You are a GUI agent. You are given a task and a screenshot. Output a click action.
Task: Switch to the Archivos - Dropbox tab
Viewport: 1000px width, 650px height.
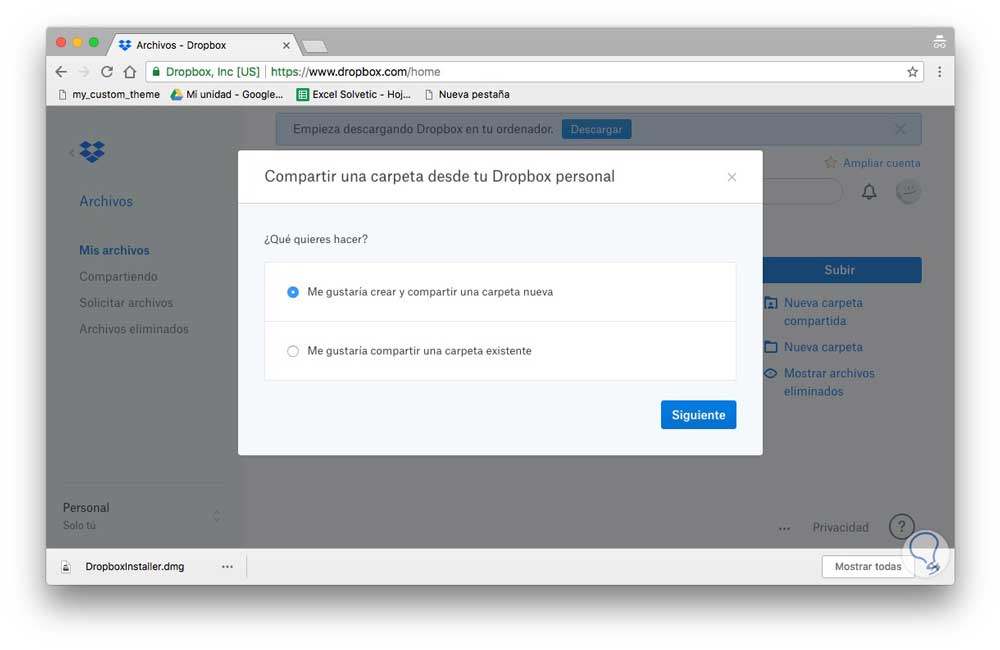pyautogui.click(x=203, y=45)
